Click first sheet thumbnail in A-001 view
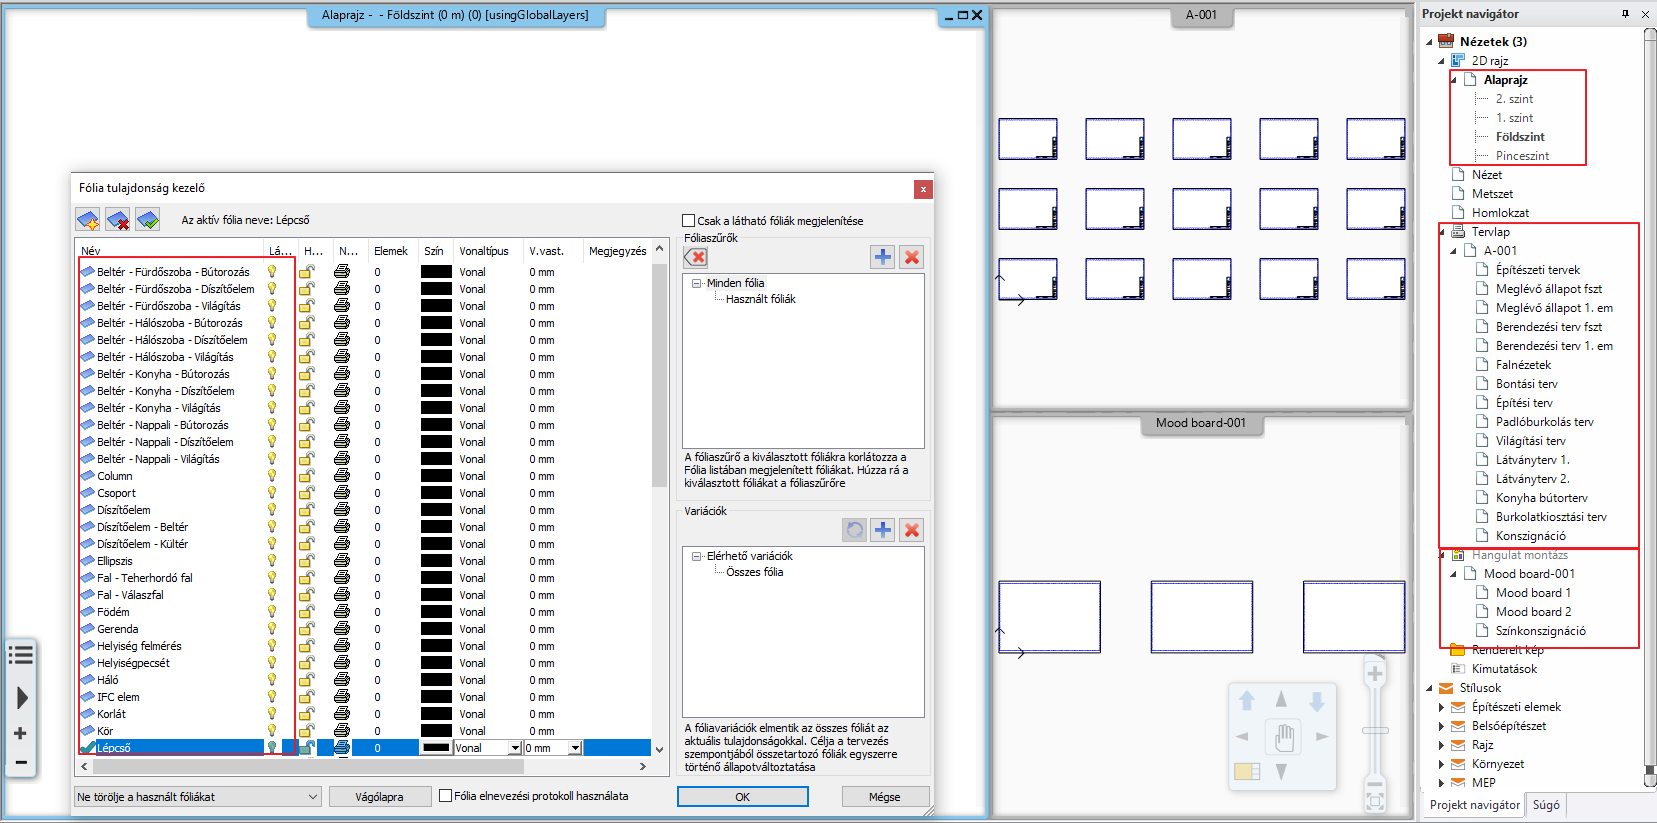1657x823 pixels. (x=1027, y=139)
